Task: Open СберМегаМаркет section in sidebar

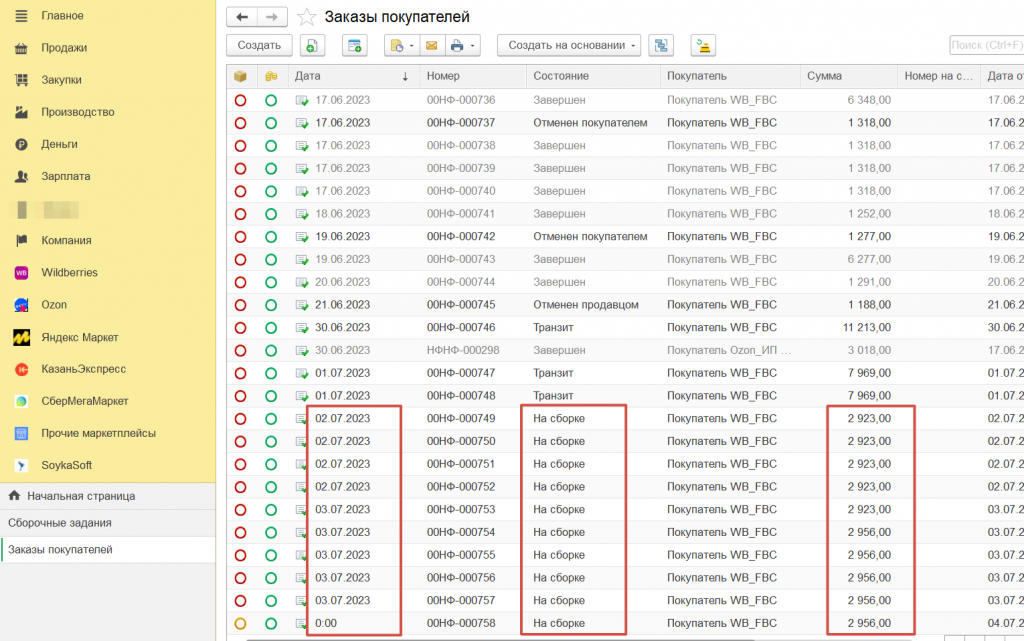Action: [84, 401]
